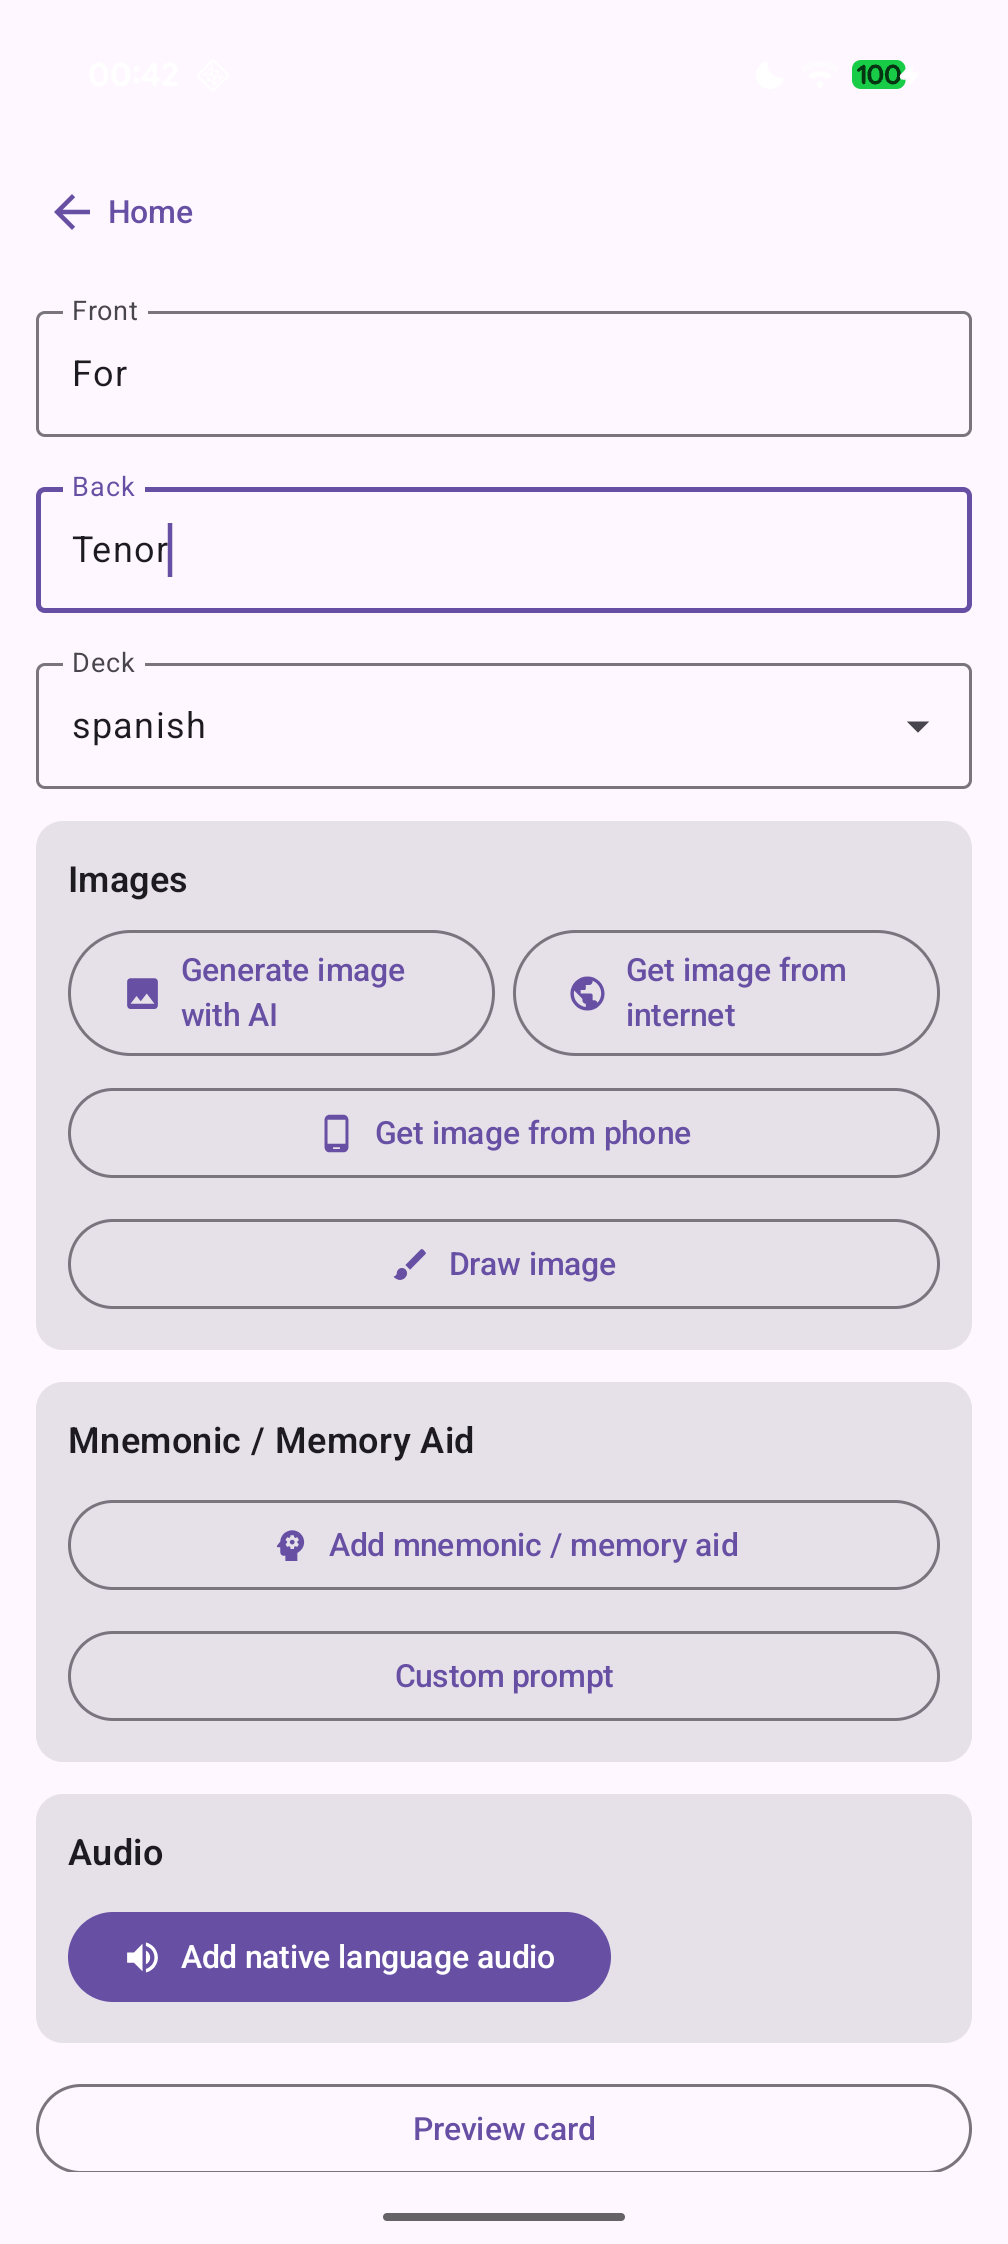Screen dimensions: 1008x2244
Task: Click the Deck dropdown arrow
Action: pos(918,726)
